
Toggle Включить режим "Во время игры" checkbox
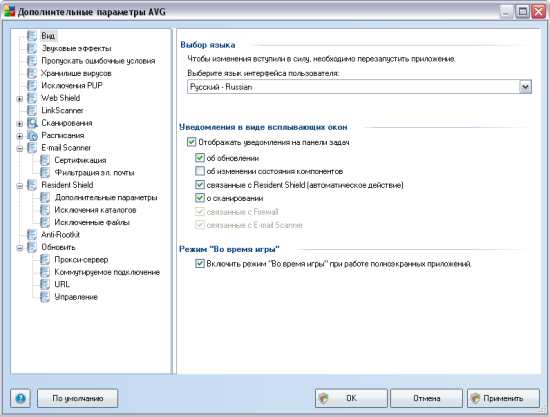point(200,263)
